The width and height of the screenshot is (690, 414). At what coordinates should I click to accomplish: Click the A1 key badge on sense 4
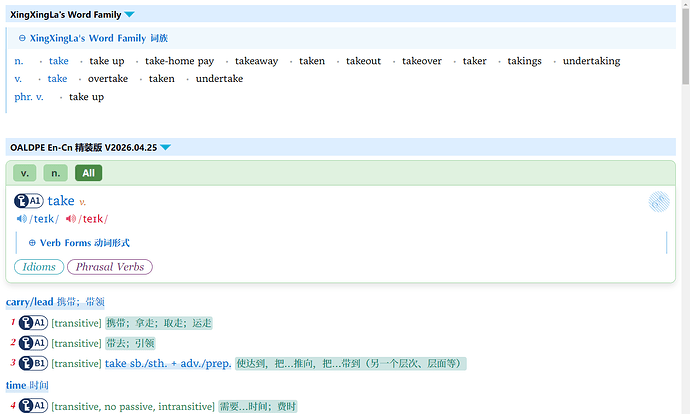point(33,406)
